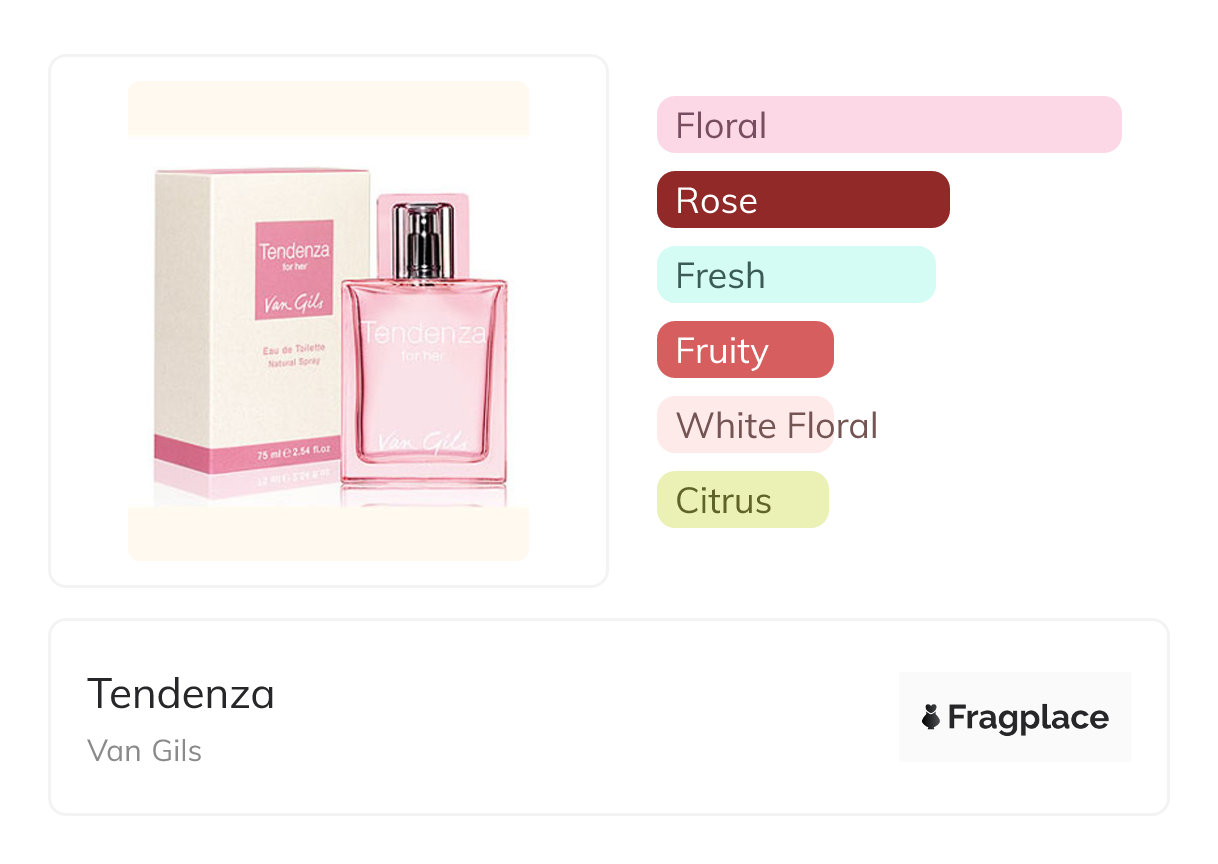Click the pink perfume bottle image
This screenshot has width=1218, height=864.
click(423, 380)
